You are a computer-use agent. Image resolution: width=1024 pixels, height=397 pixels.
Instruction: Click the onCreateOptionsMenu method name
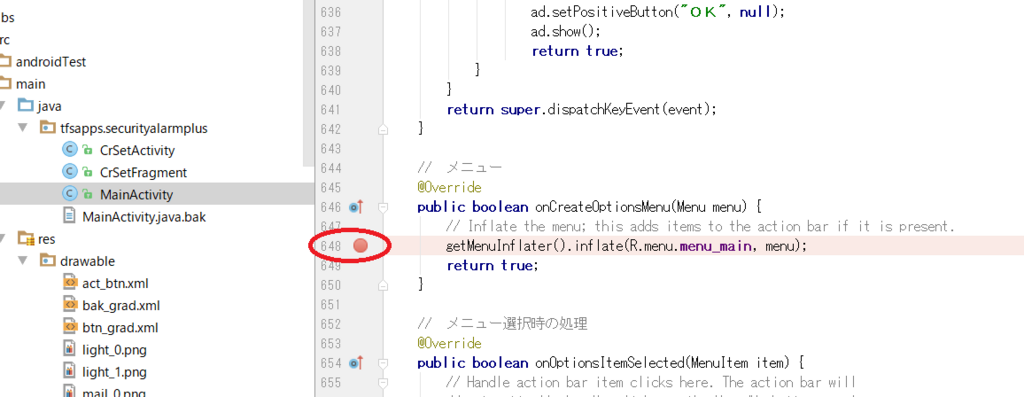603,208
